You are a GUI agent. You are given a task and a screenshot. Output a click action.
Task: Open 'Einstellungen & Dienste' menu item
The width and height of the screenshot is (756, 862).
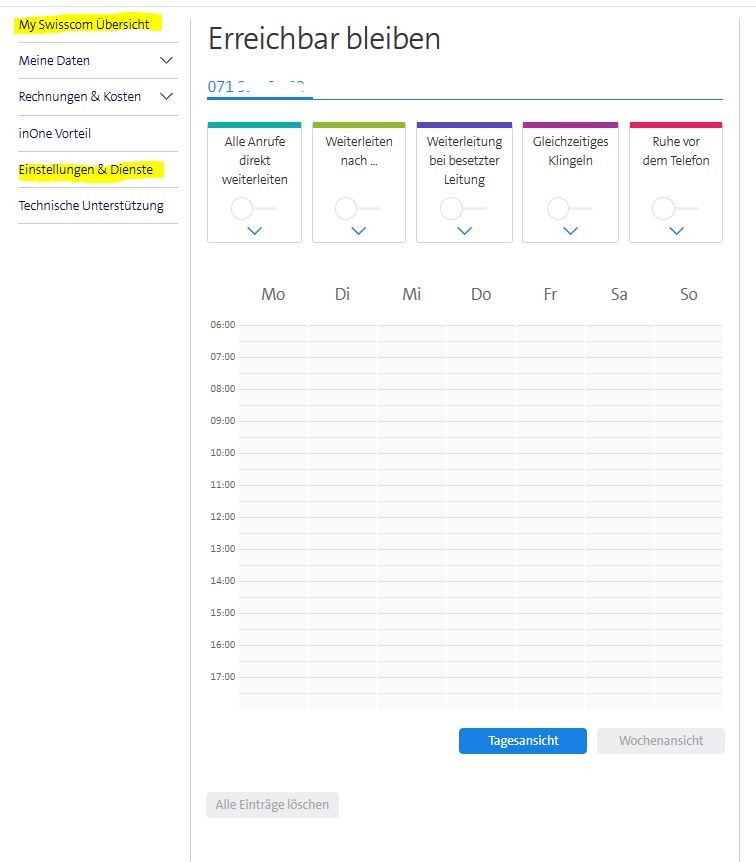click(86, 170)
